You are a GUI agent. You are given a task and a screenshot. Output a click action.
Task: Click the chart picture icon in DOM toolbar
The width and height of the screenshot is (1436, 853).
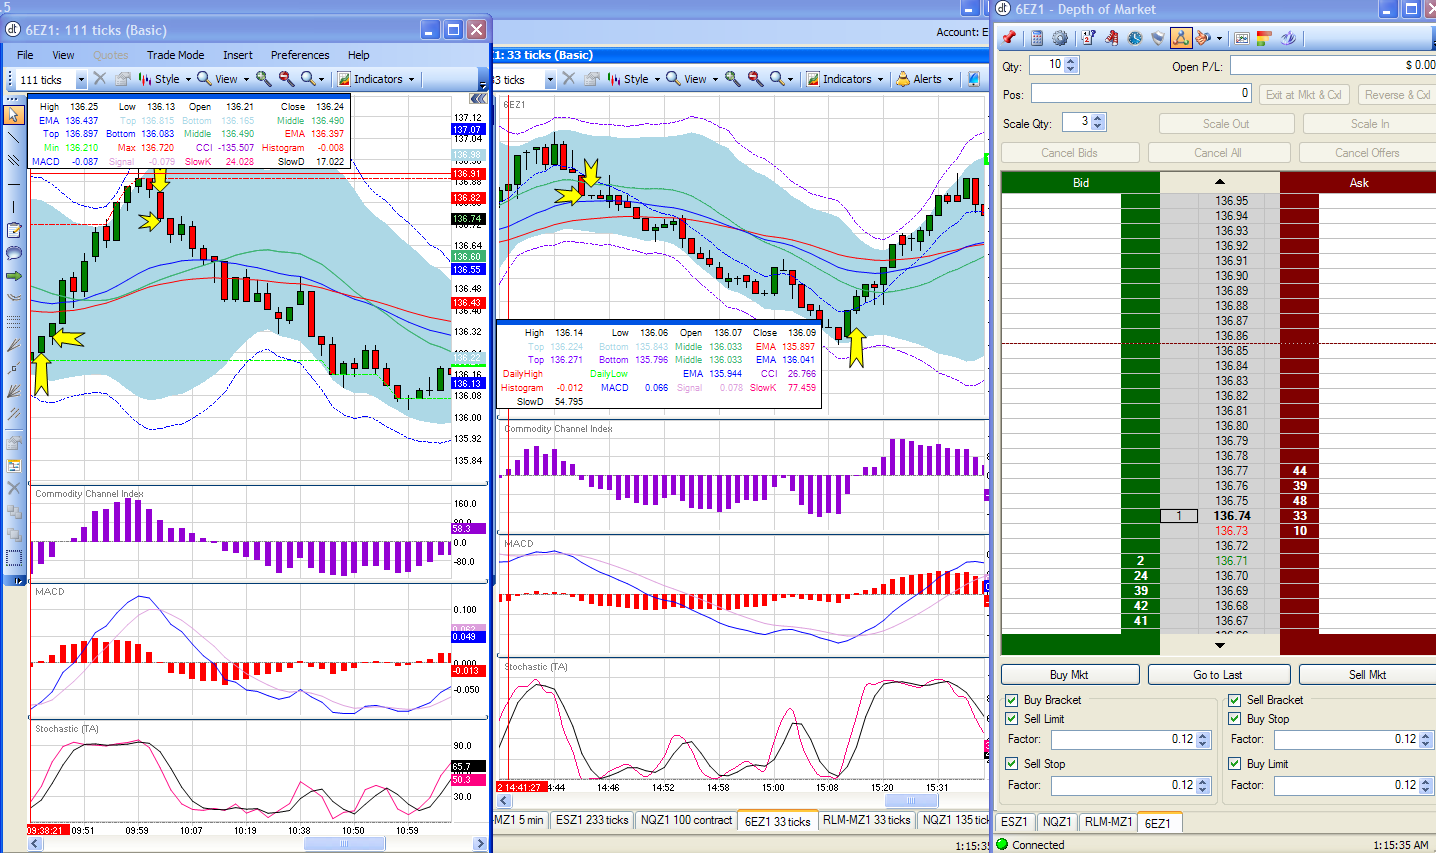point(1242,38)
